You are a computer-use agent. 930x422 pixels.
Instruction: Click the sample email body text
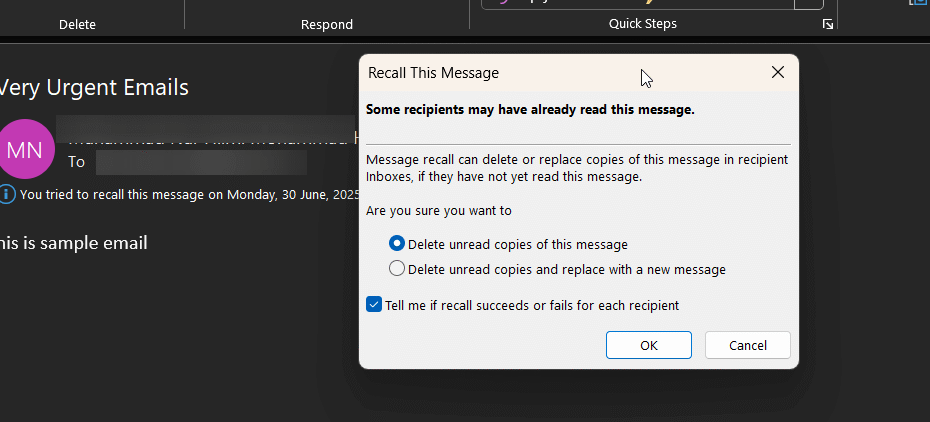pyautogui.click(x=73, y=242)
